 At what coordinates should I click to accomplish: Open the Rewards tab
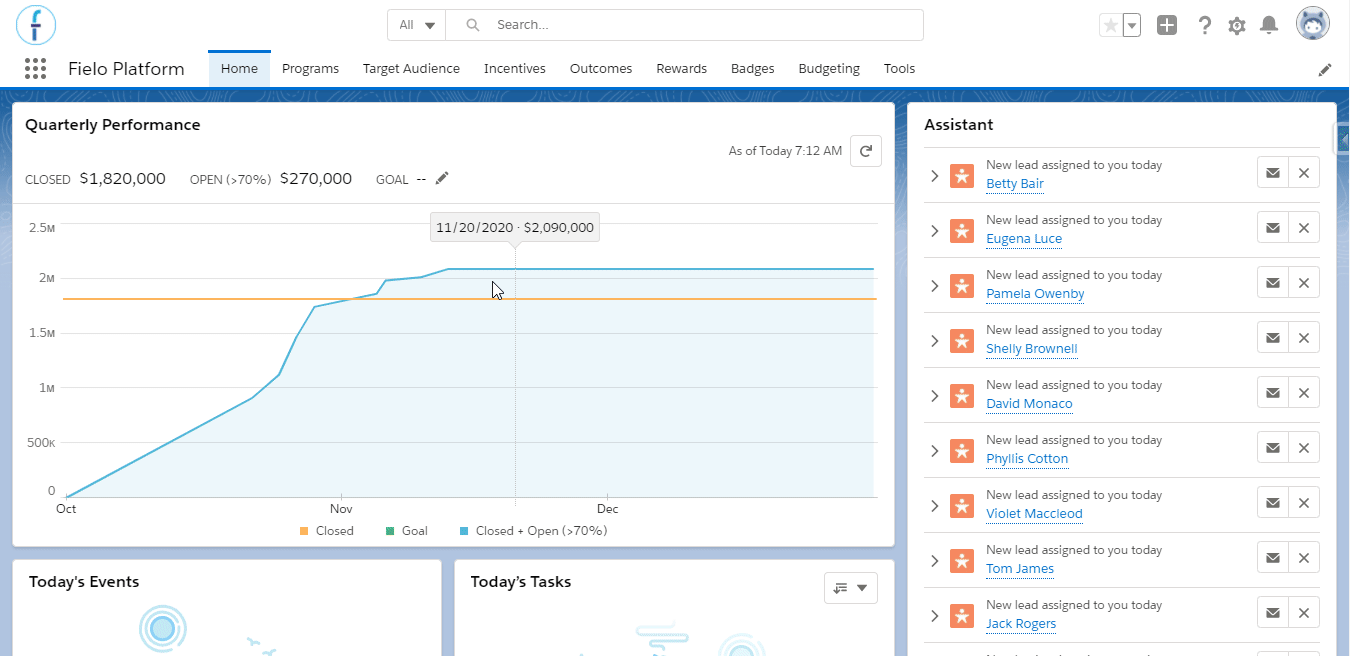click(x=682, y=69)
